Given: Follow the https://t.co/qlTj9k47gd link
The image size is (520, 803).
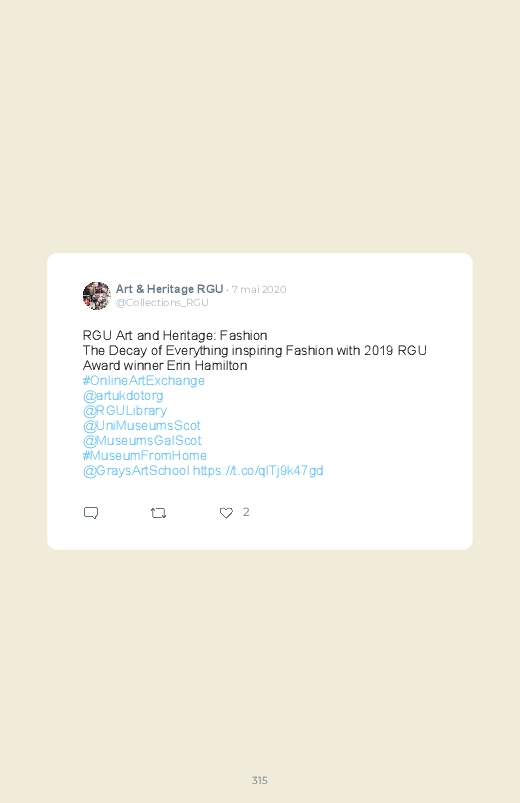Looking at the screenshot, I should pyautogui.click(x=258, y=471).
